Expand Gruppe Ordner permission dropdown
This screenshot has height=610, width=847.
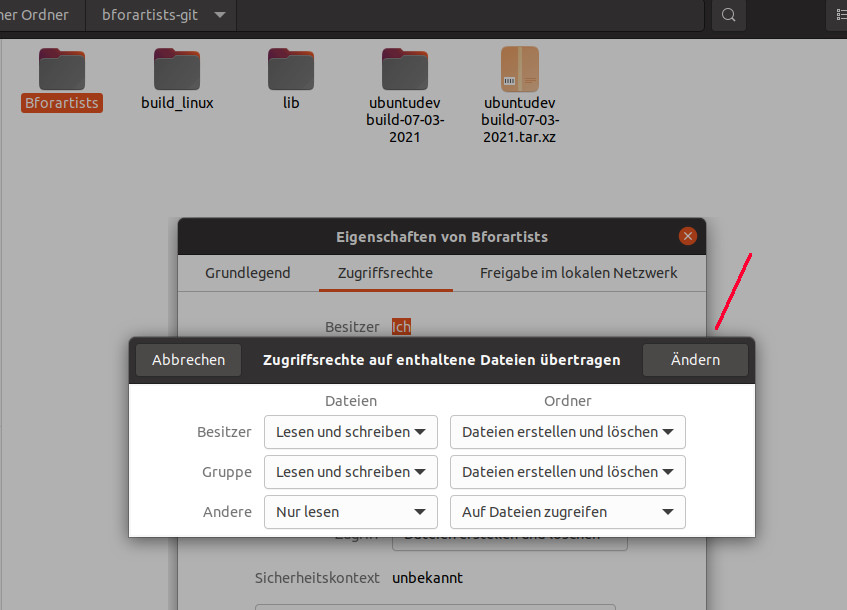click(567, 472)
